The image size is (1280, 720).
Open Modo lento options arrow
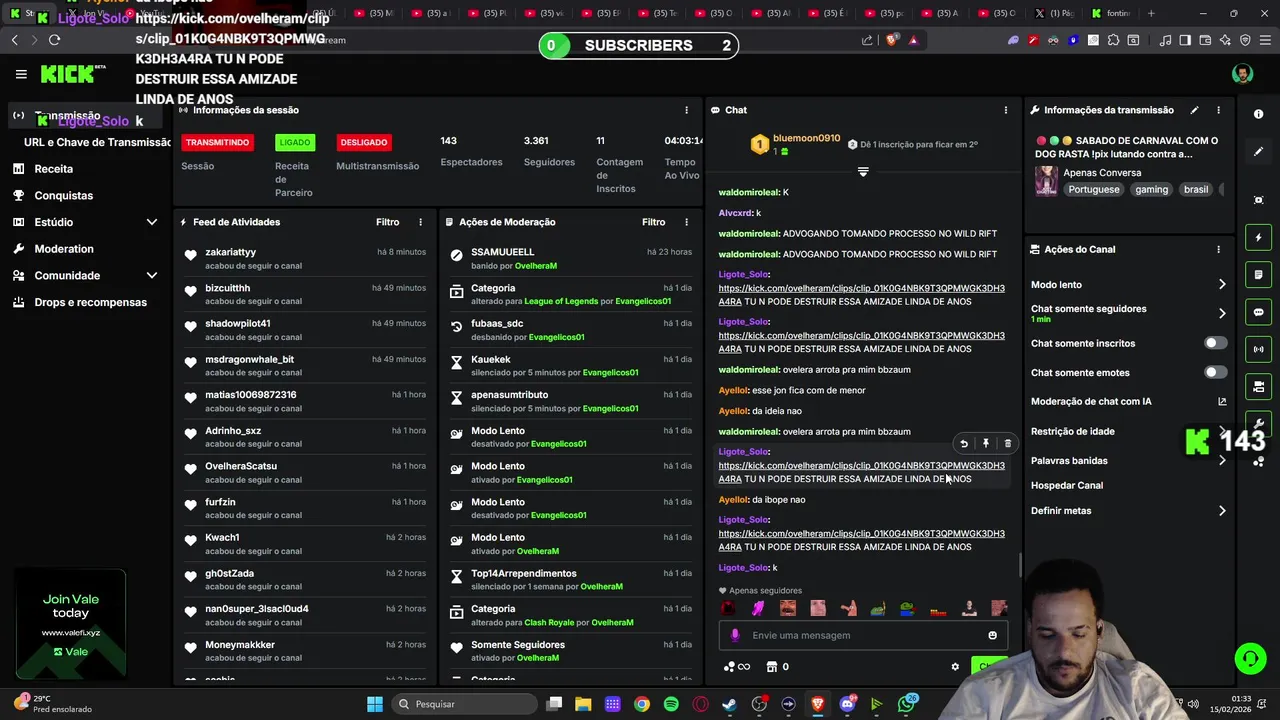[x=1222, y=285]
